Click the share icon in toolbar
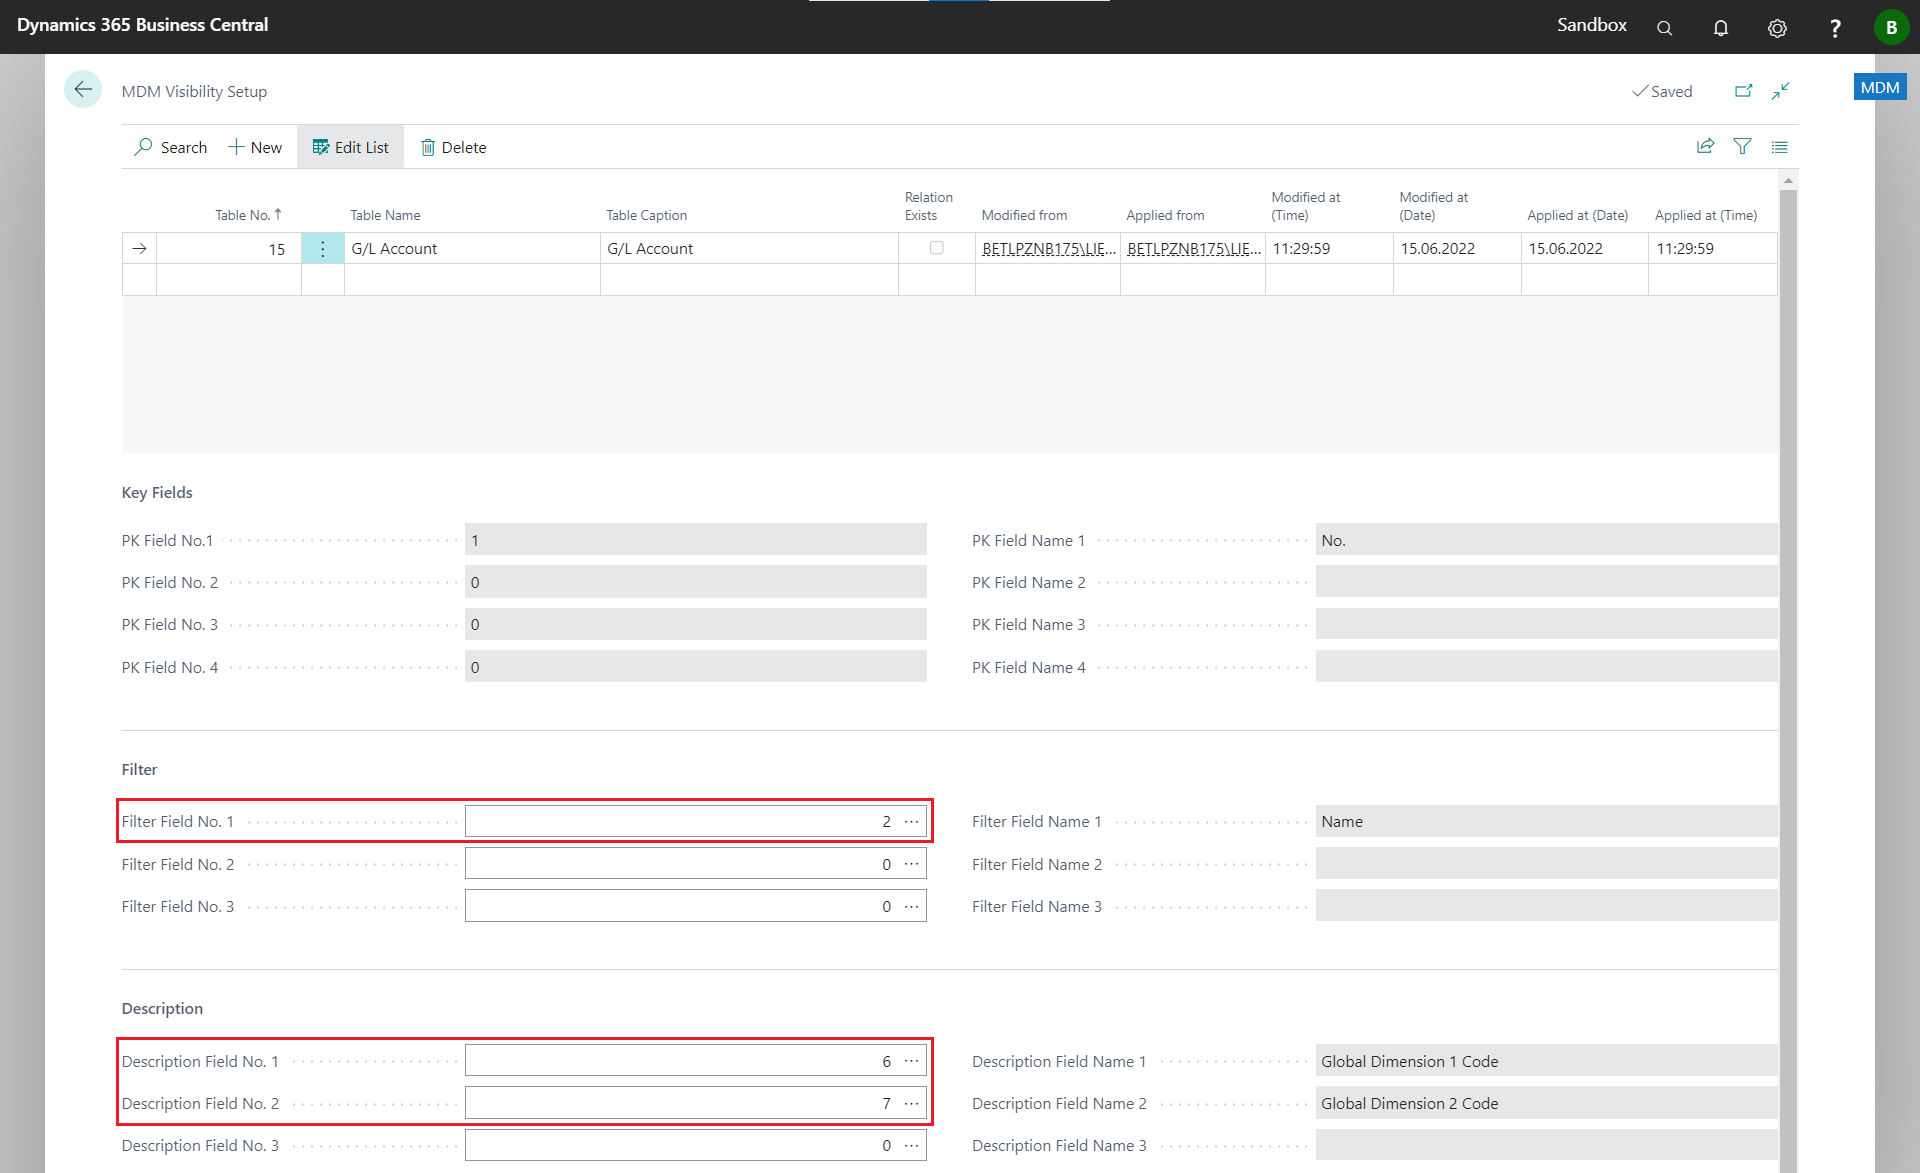This screenshot has height=1173, width=1920. click(x=1706, y=146)
